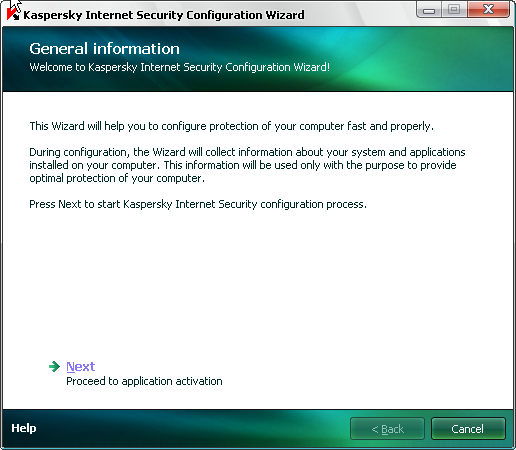Click the paragraph starting 'During configuration, the Wizard'
Screen dimensions: 516x450
pyautogui.click(x=247, y=165)
